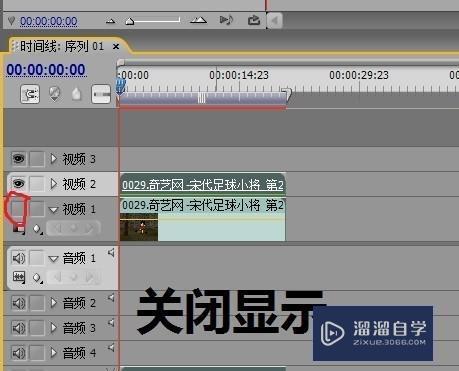Close the 序列 01 timeline tab
Screen dimensions: 459x371
point(116,46)
